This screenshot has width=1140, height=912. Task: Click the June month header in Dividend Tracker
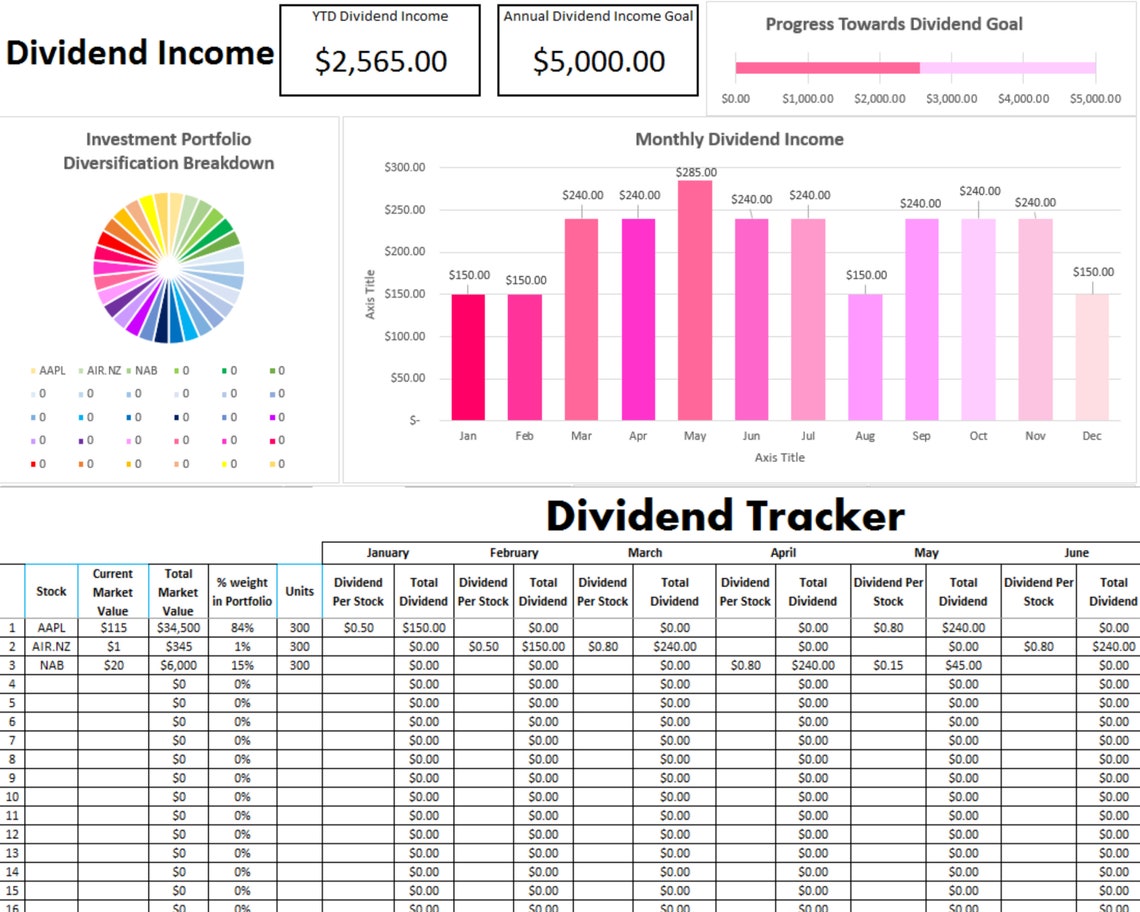click(1079, 551)
